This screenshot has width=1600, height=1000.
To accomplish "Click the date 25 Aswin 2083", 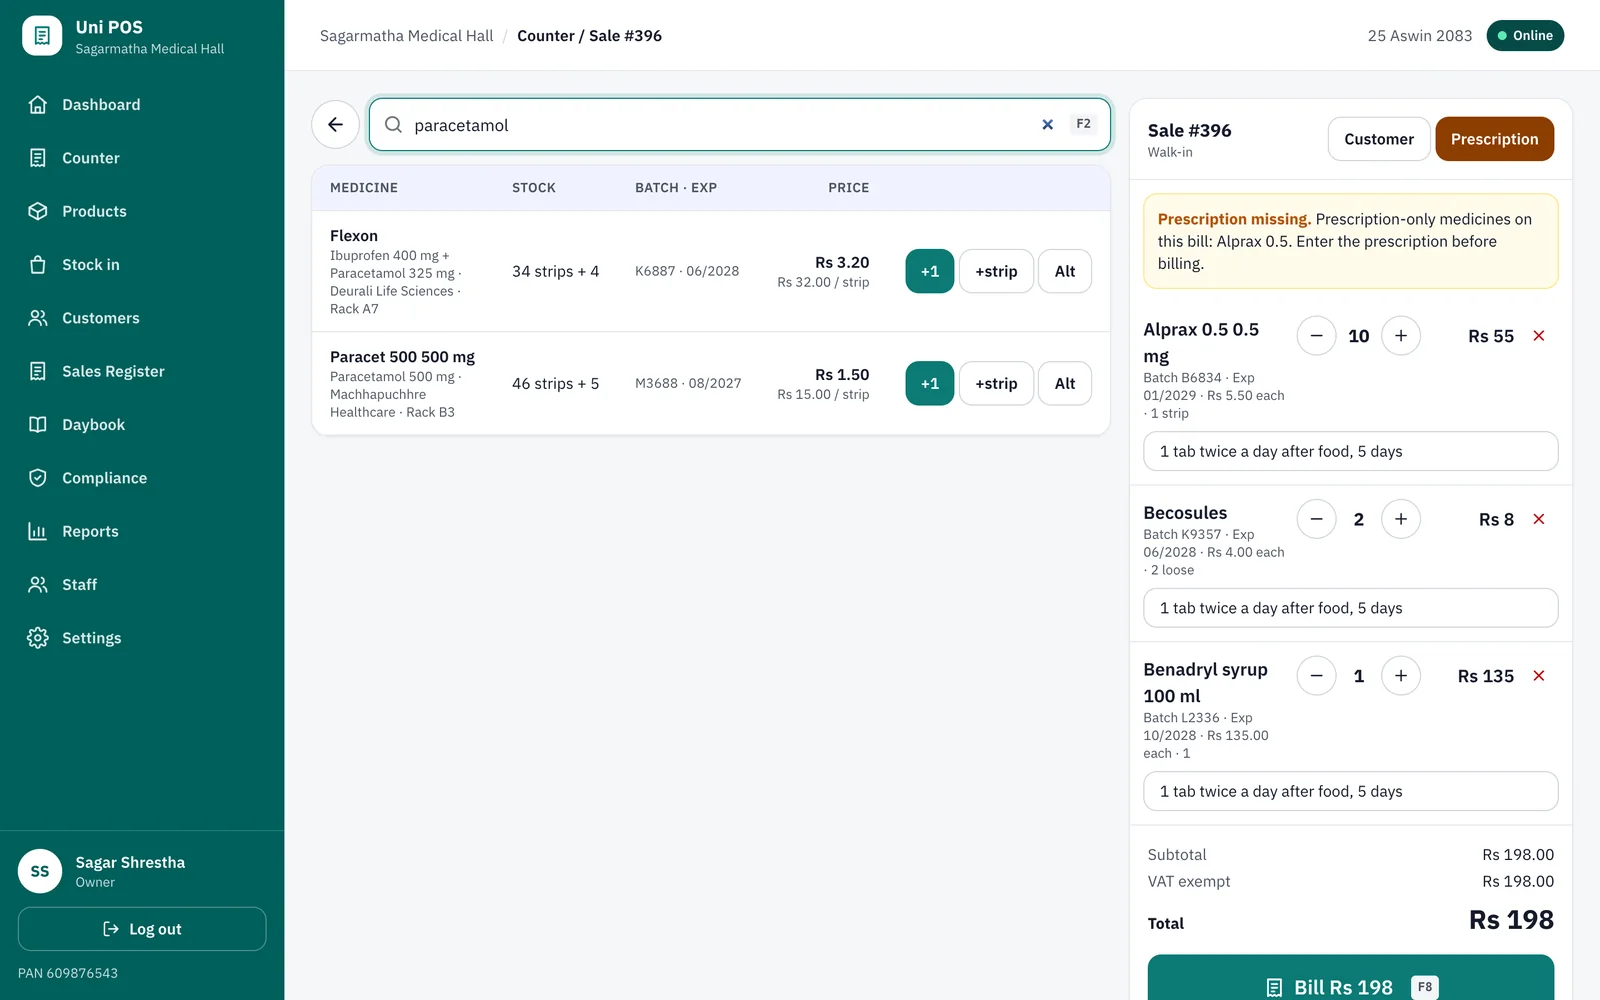I will click(1420, 36).
